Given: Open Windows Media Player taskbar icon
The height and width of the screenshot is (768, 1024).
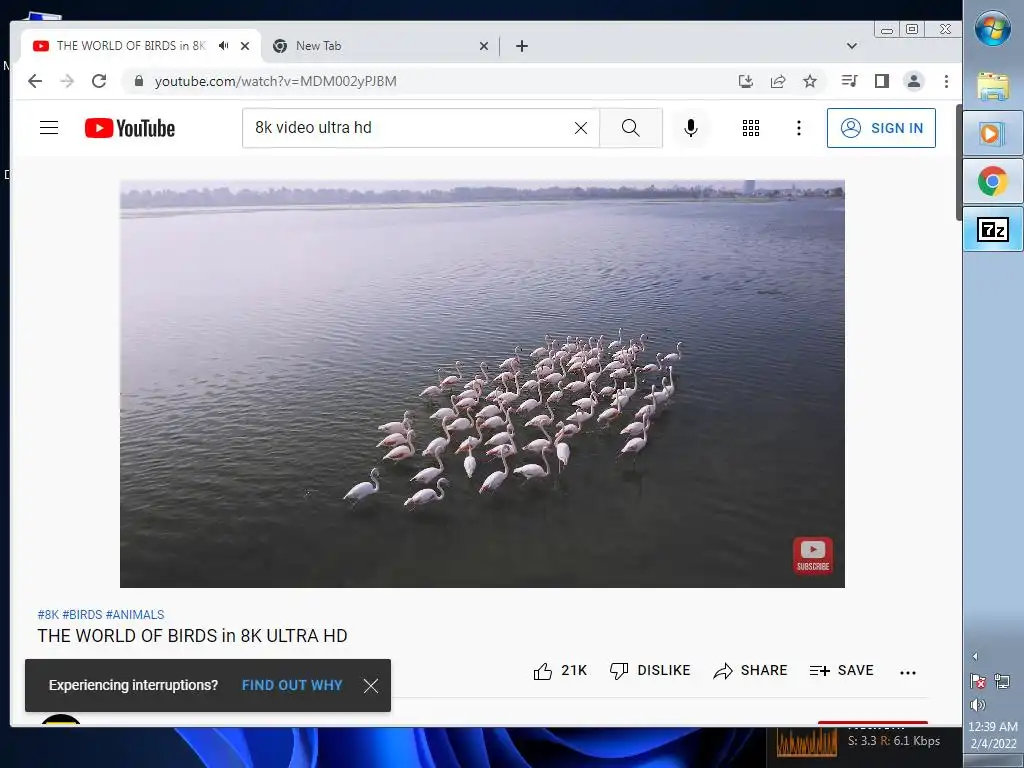Looking at the screenshot, I should click(993, 133).
